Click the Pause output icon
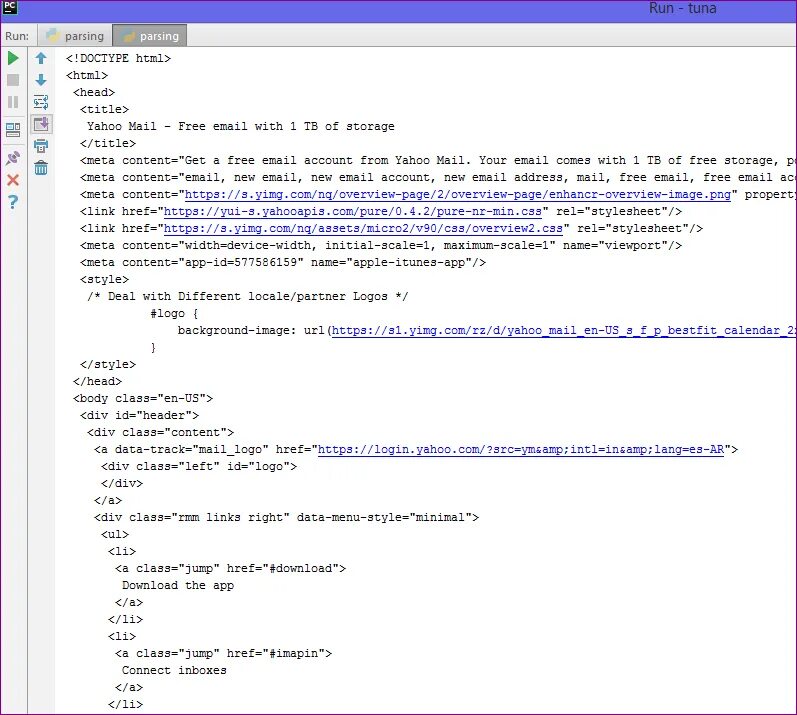 point(13,102)
